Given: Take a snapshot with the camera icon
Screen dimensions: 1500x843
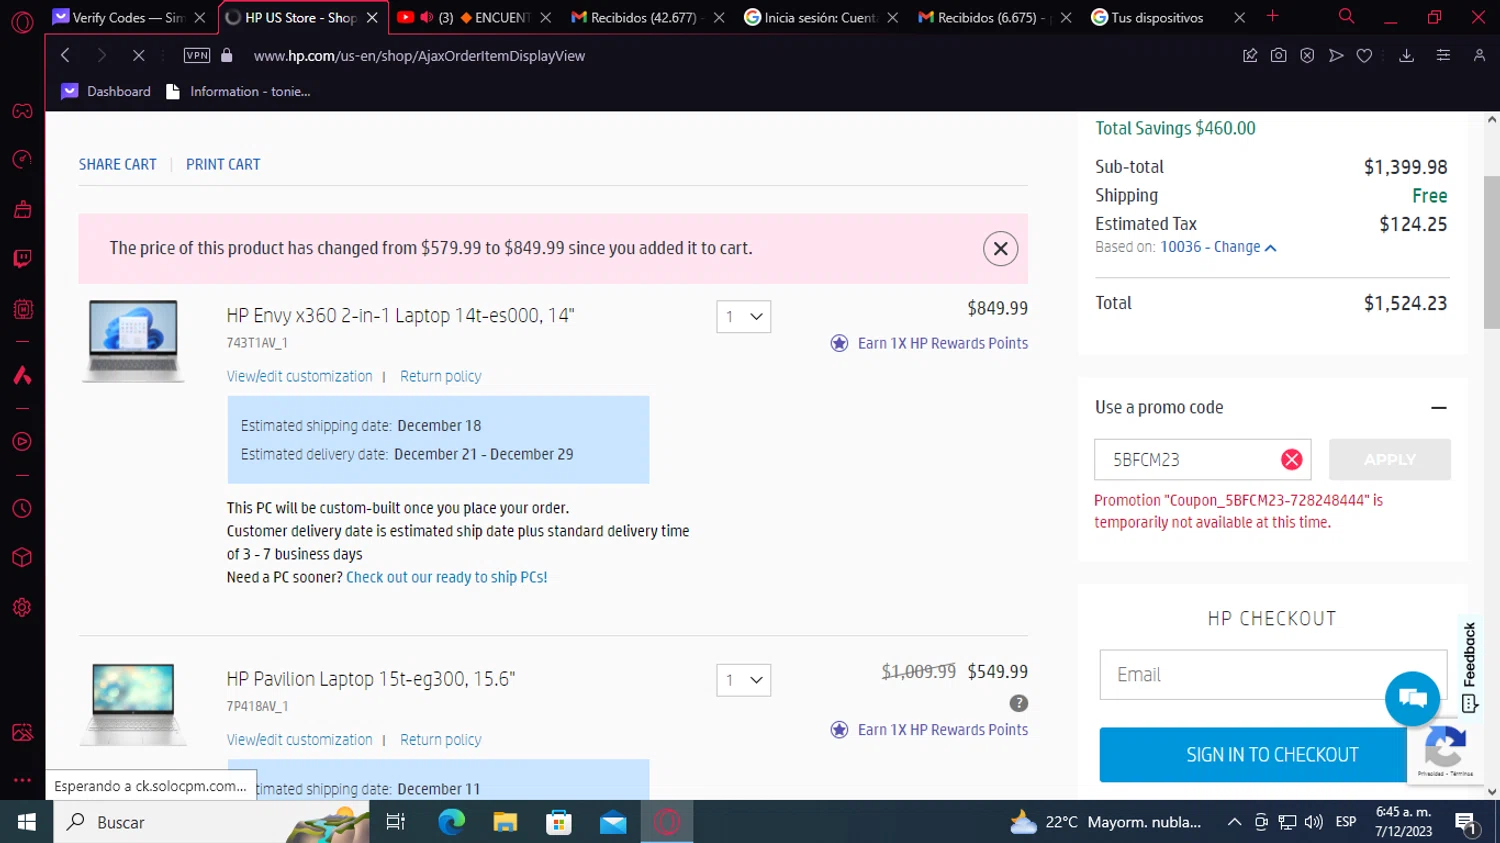Looking at the screenshot, I should coord(1278,56).
